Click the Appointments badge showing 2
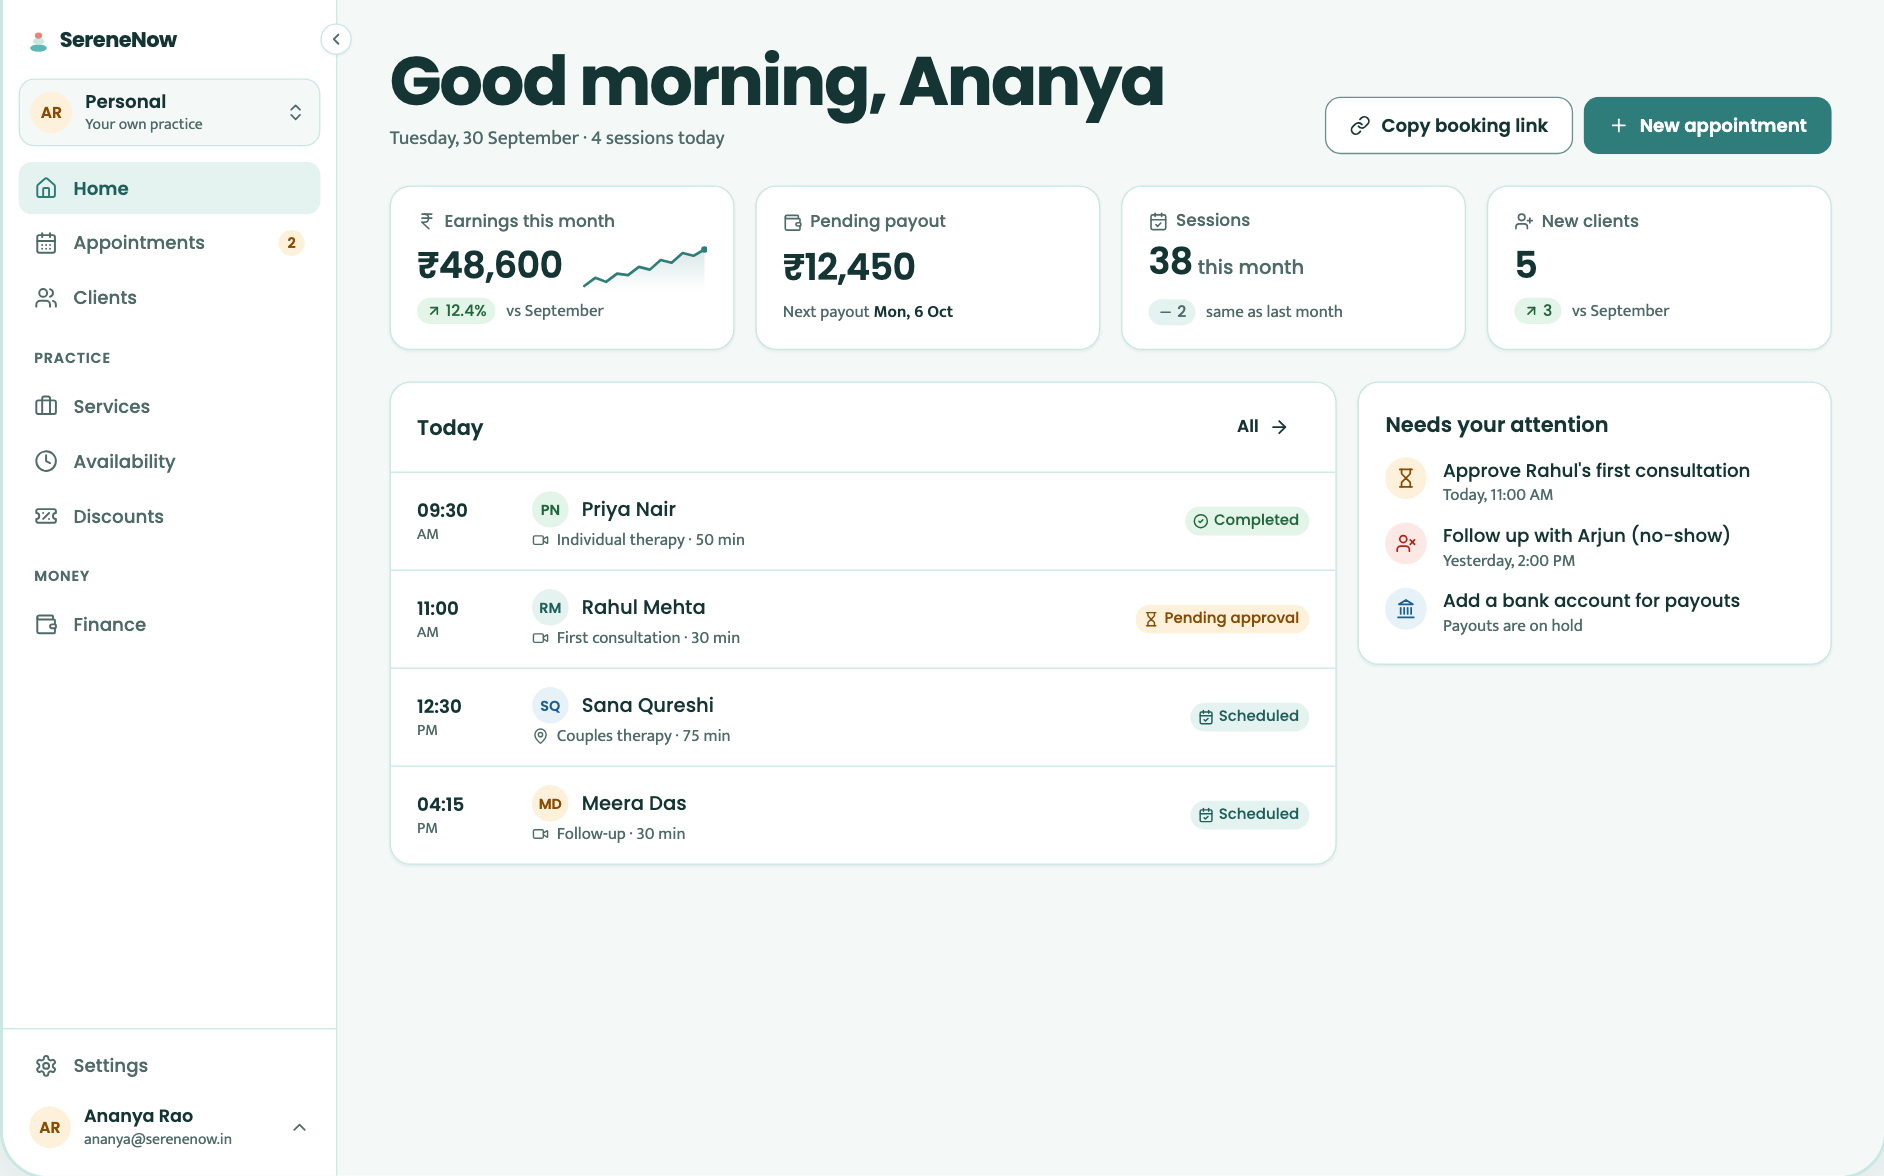Screen dimensions: 1884x1176 click(x=291, y=243)
